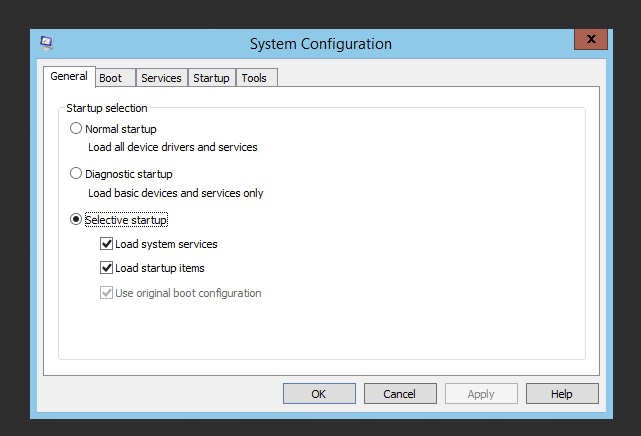Click the 'Load basic devices and services only' text
The image size is (641, 436).
[x=175, y=193]
